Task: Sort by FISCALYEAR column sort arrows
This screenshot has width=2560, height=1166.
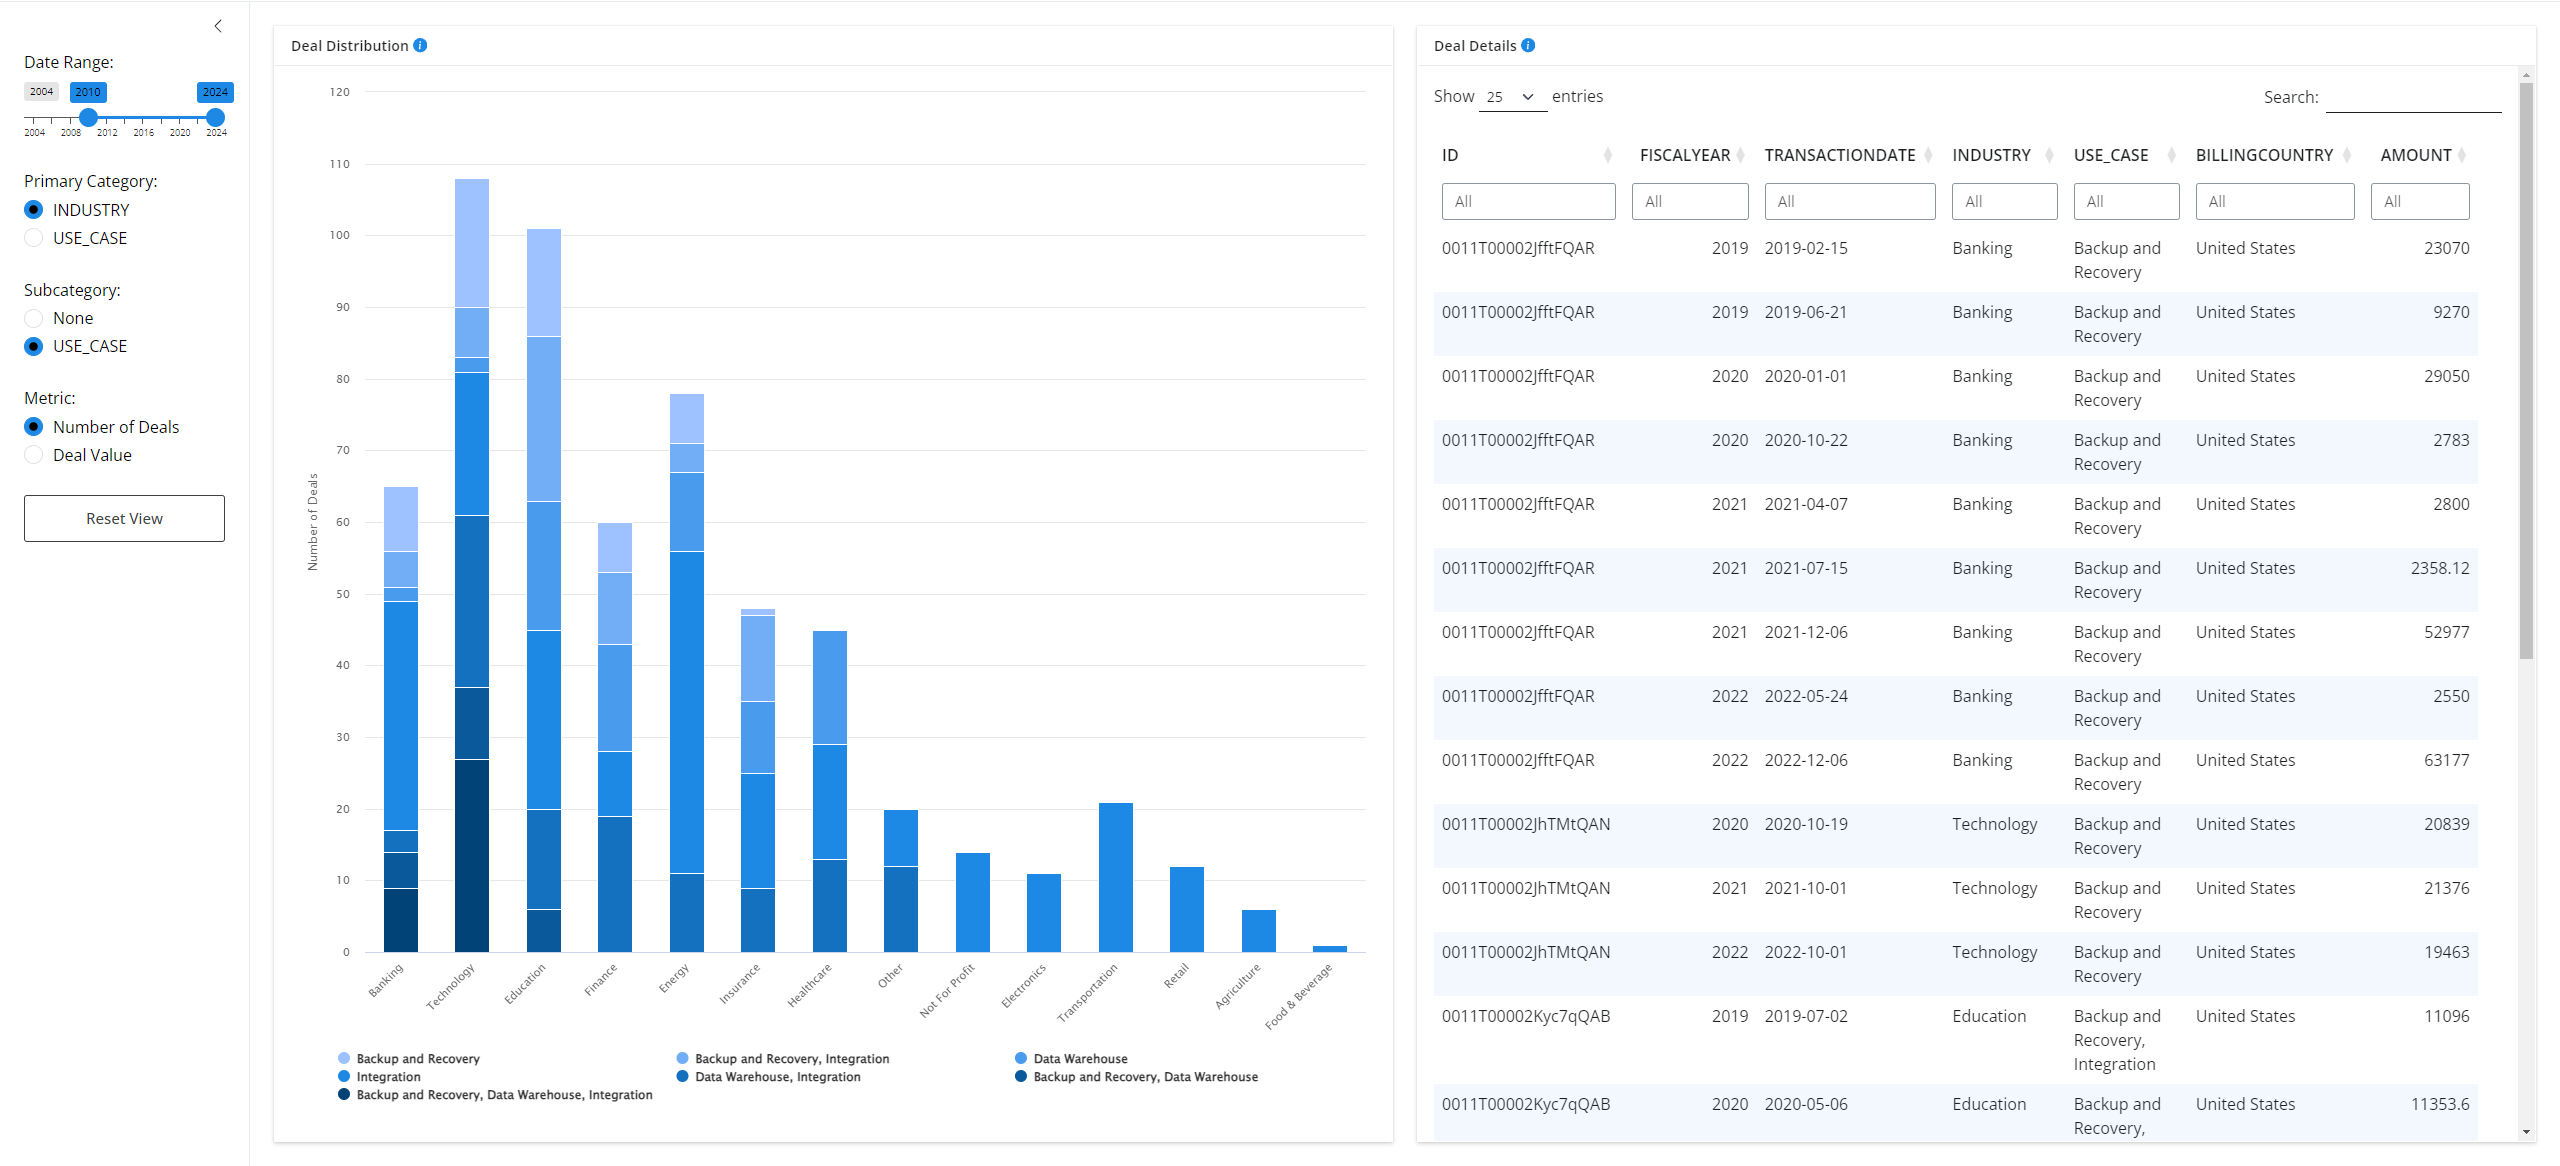Action: [x=1740, y=155]
